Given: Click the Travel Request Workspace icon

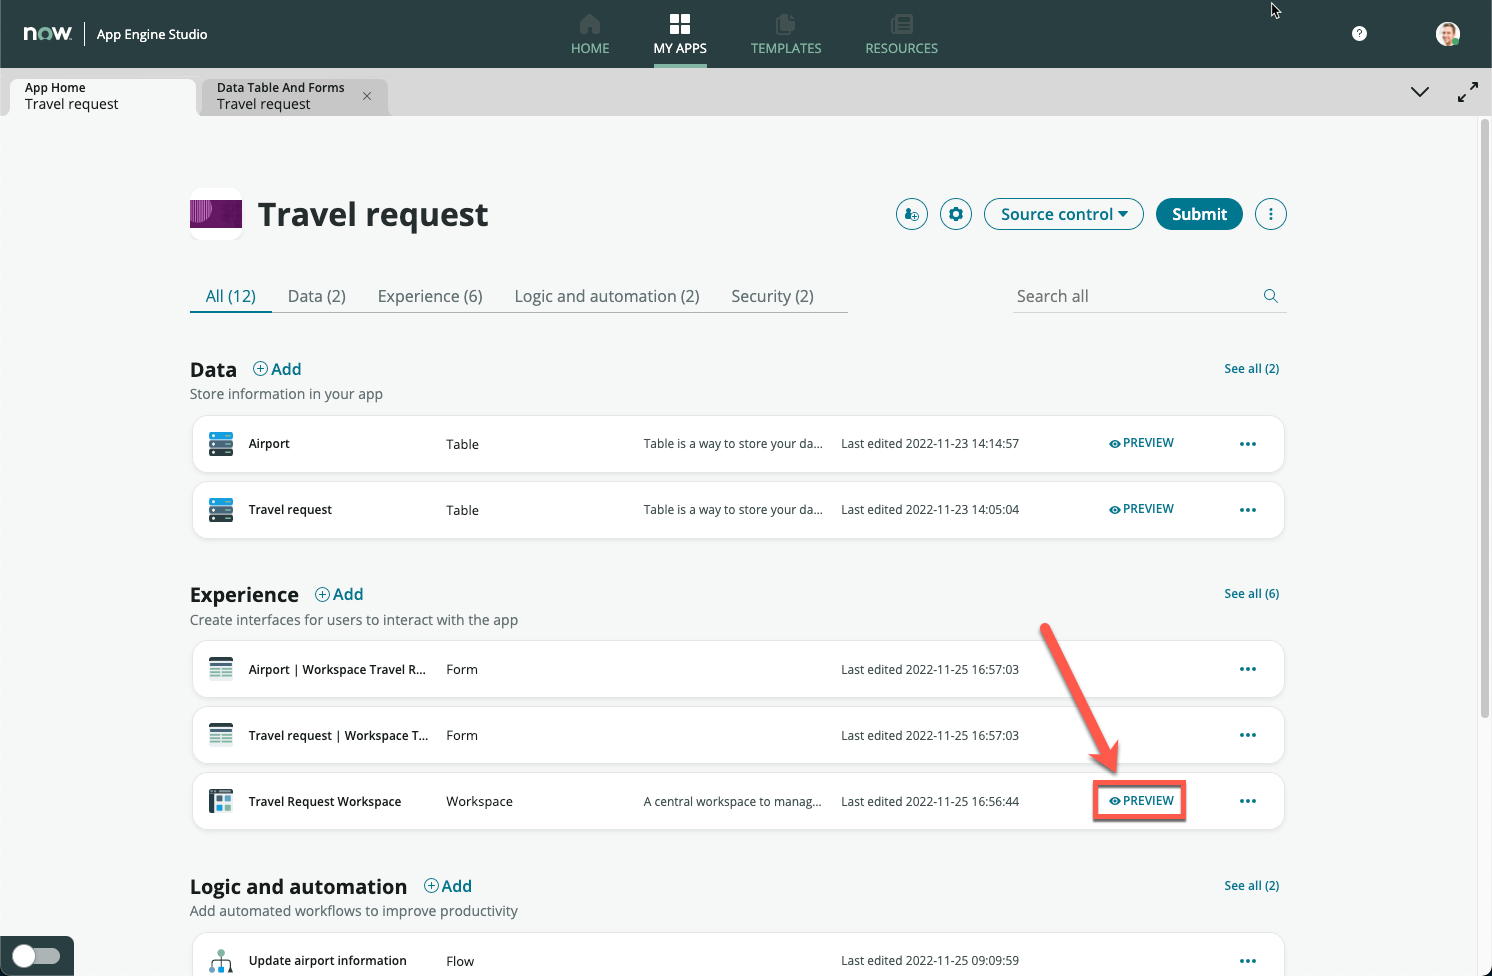Looking at the screenshot, I should (x=221, y=801).
